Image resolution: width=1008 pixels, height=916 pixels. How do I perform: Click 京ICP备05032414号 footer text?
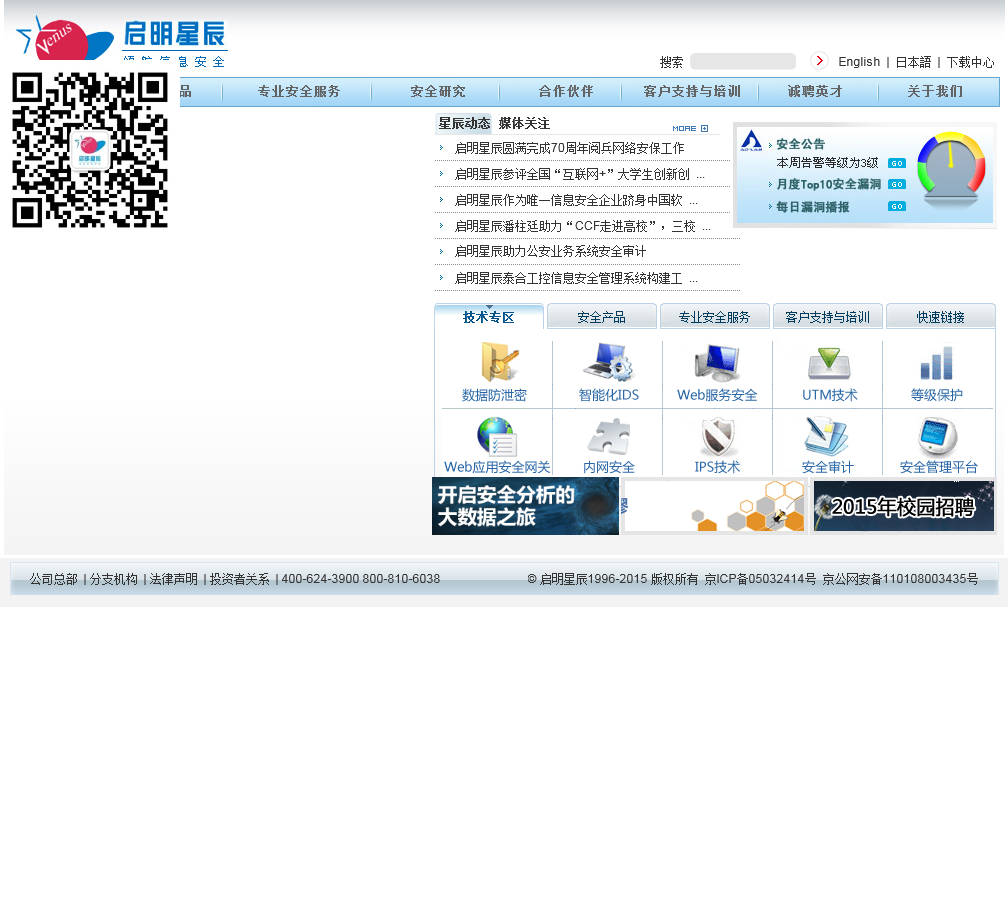(x=760, y=579)
